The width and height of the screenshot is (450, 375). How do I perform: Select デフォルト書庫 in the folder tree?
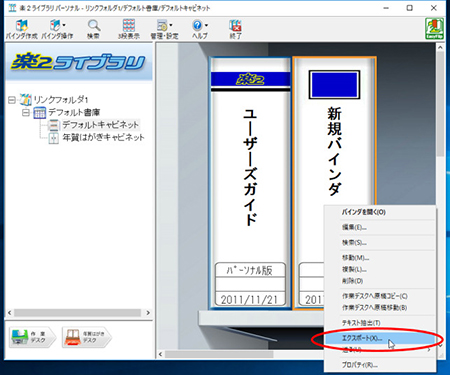(74, 112)
